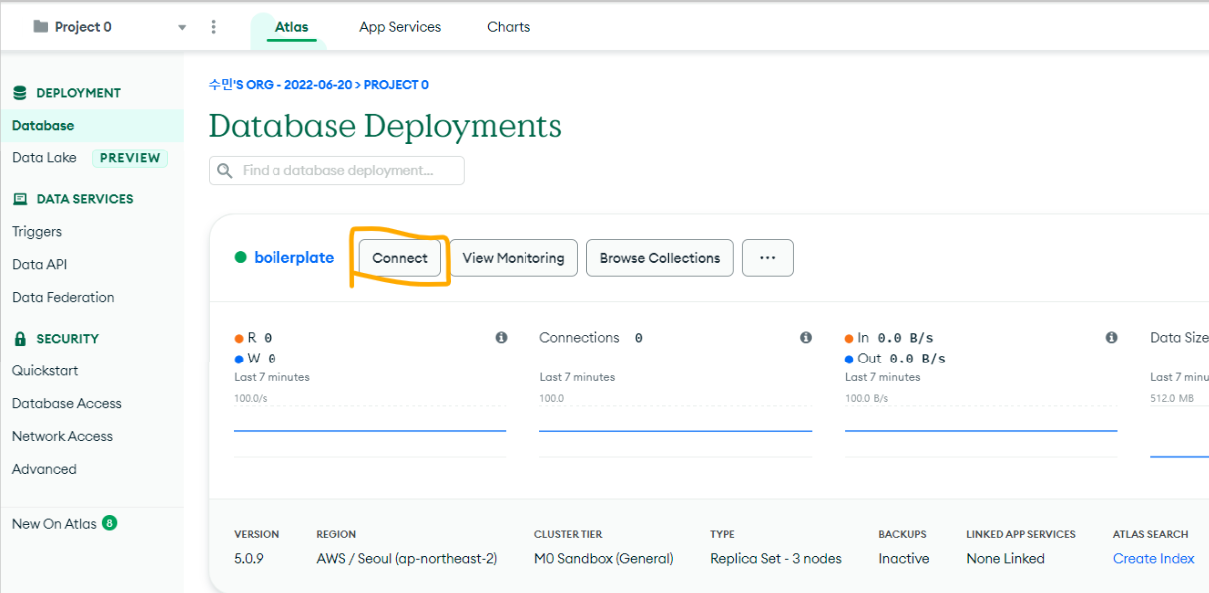
Task: Open the cluster ellipsis more-options button
Action: 768,258
